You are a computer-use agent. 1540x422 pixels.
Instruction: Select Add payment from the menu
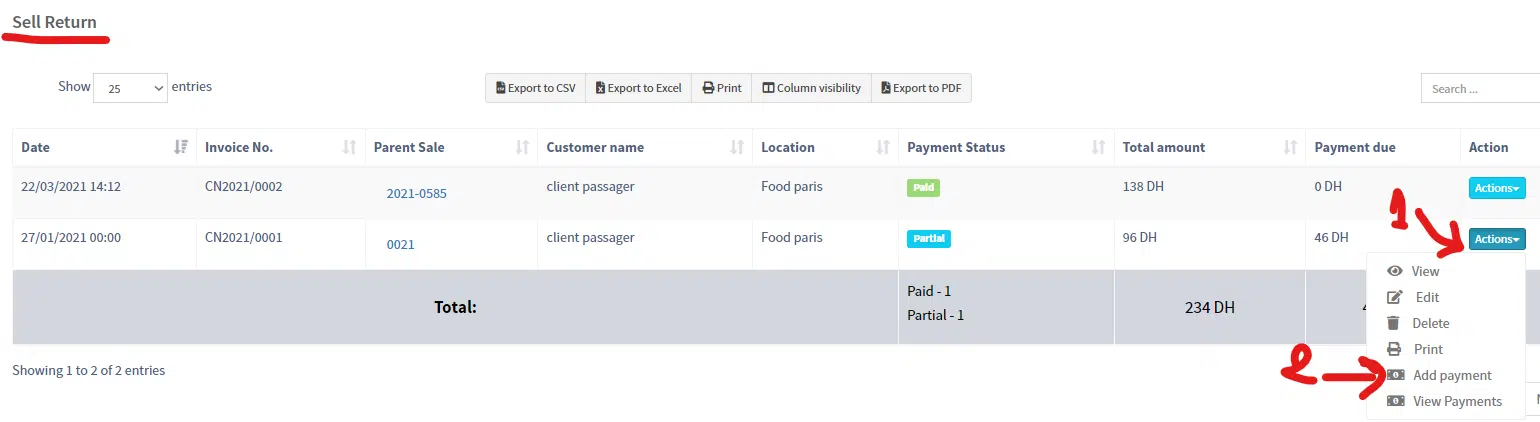tap(1452, 375)
